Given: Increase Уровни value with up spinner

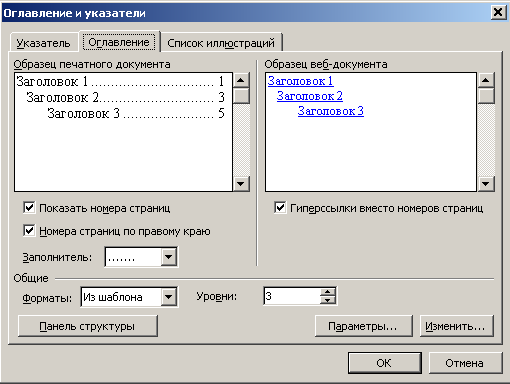Looking at the screenshot, I should click(x=327, y=292).
